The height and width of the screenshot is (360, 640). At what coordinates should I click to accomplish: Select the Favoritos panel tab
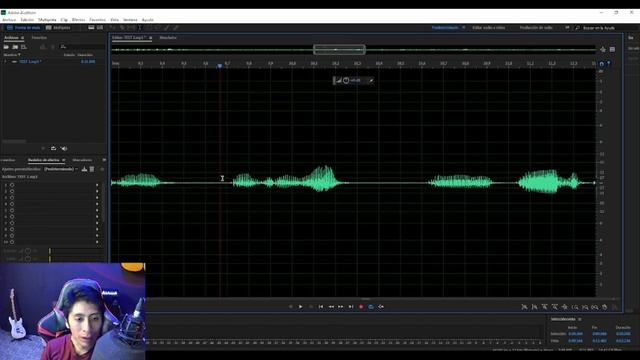click(x=39, y=38)
